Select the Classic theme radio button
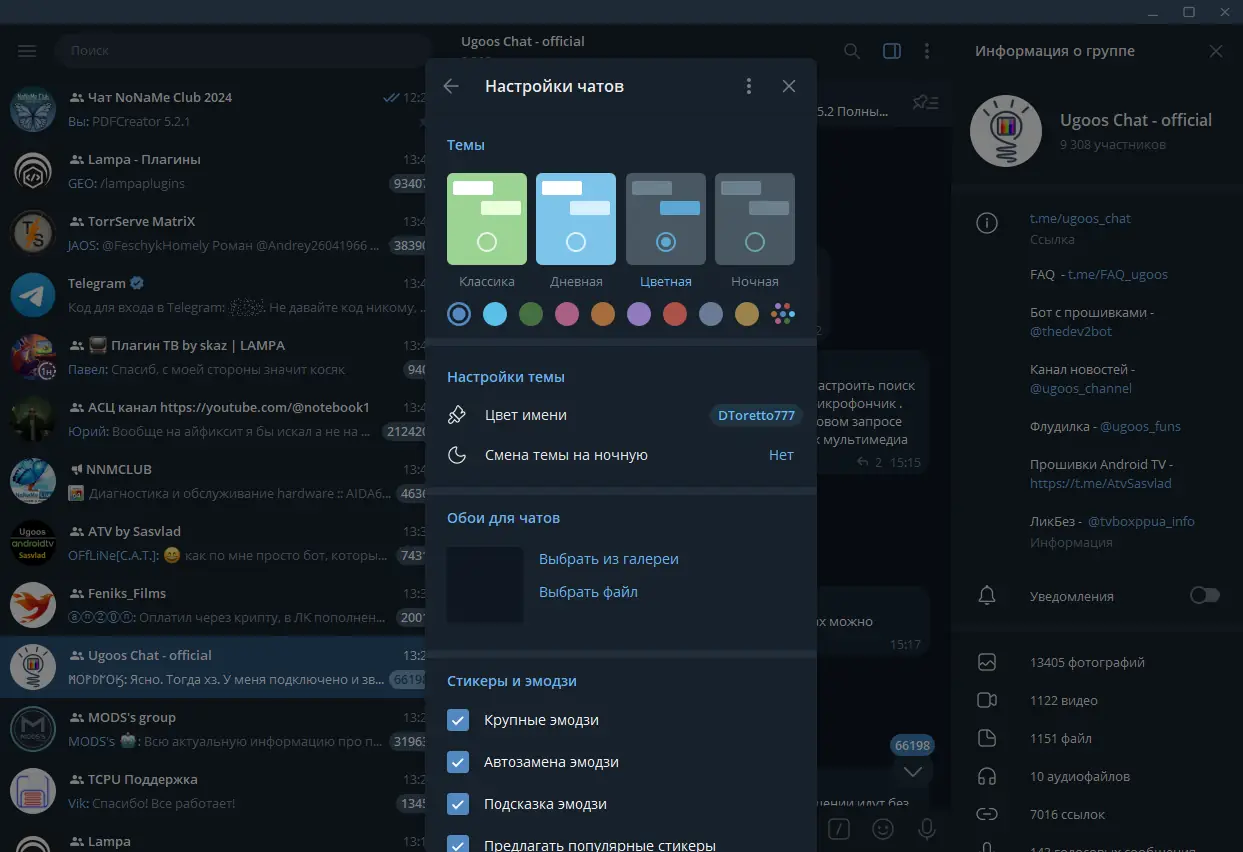Screen dimensions: 1243x852 point(487,242)
